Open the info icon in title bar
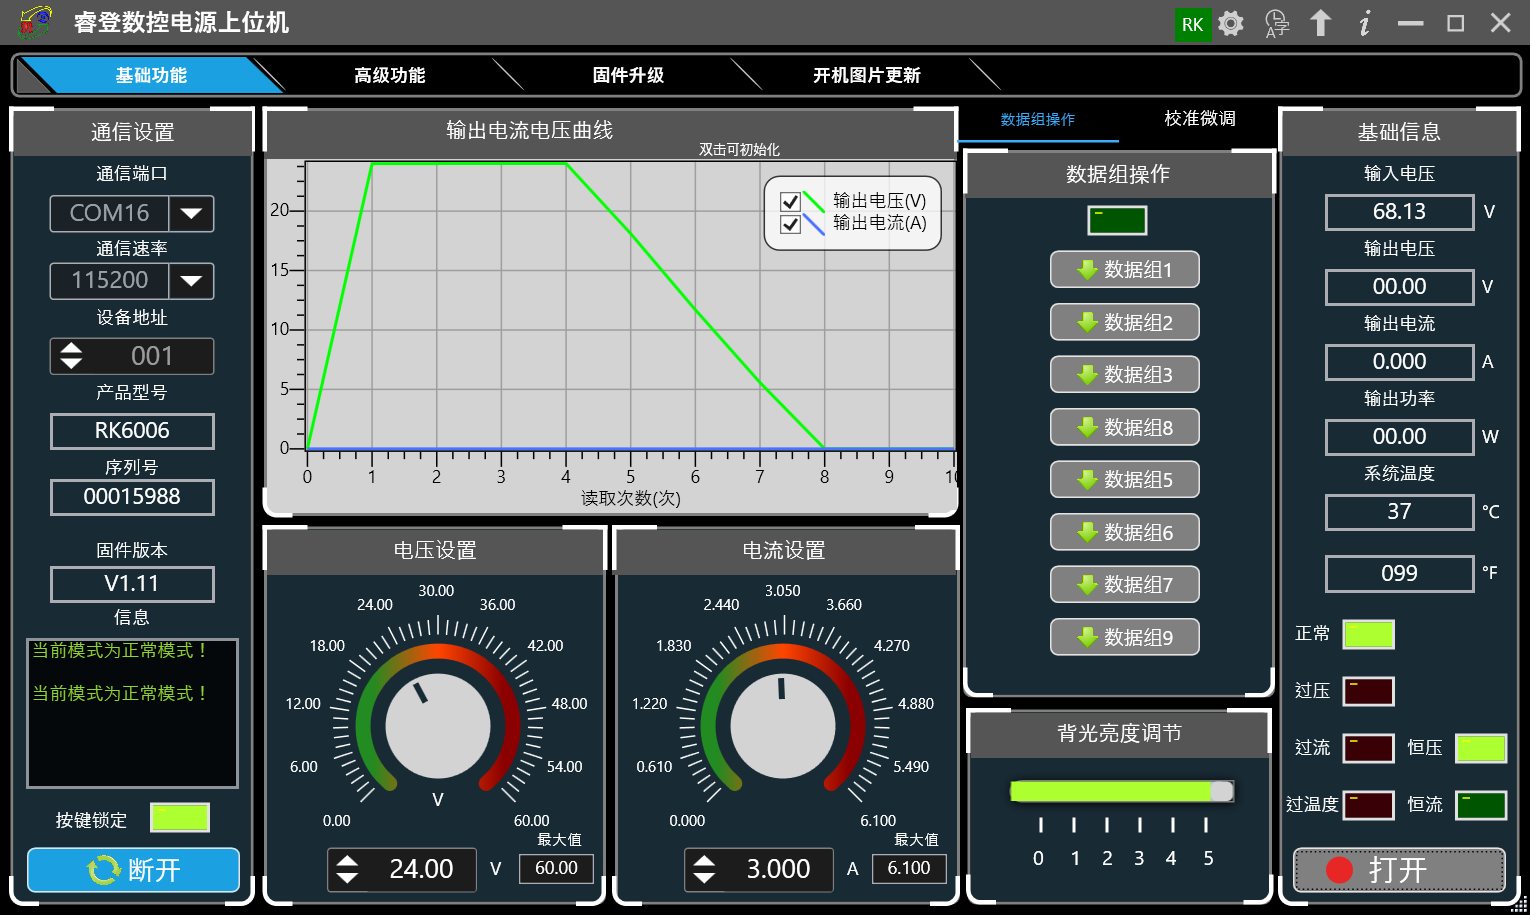This screenshot has height=915, width=1530. pos(1365,23)
